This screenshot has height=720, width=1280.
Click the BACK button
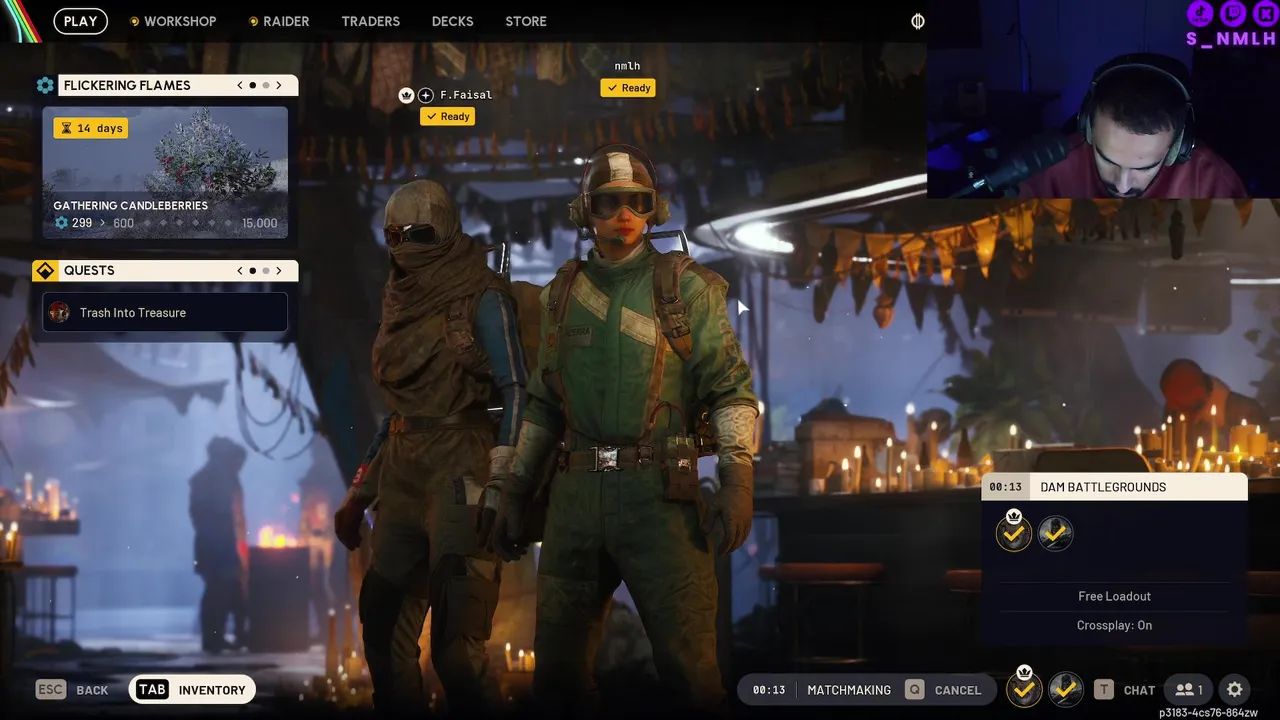coord(92,690)
